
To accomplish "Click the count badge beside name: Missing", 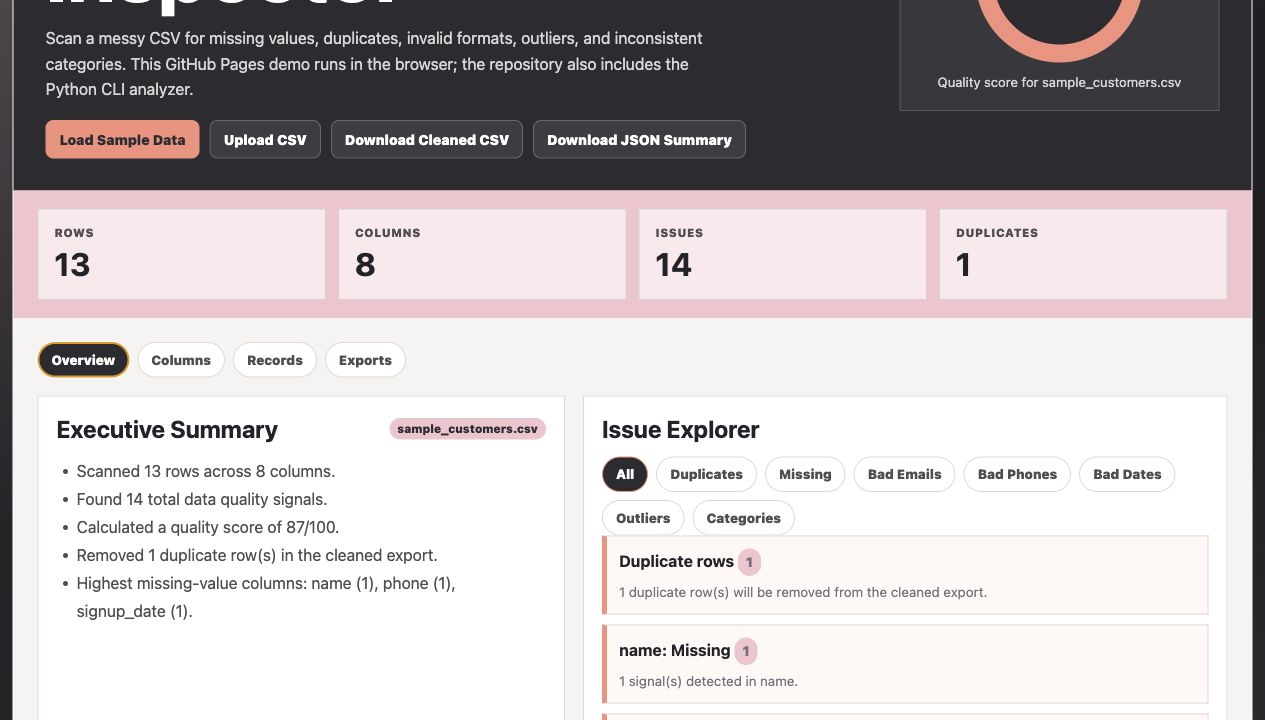I will tap(746, 651).
